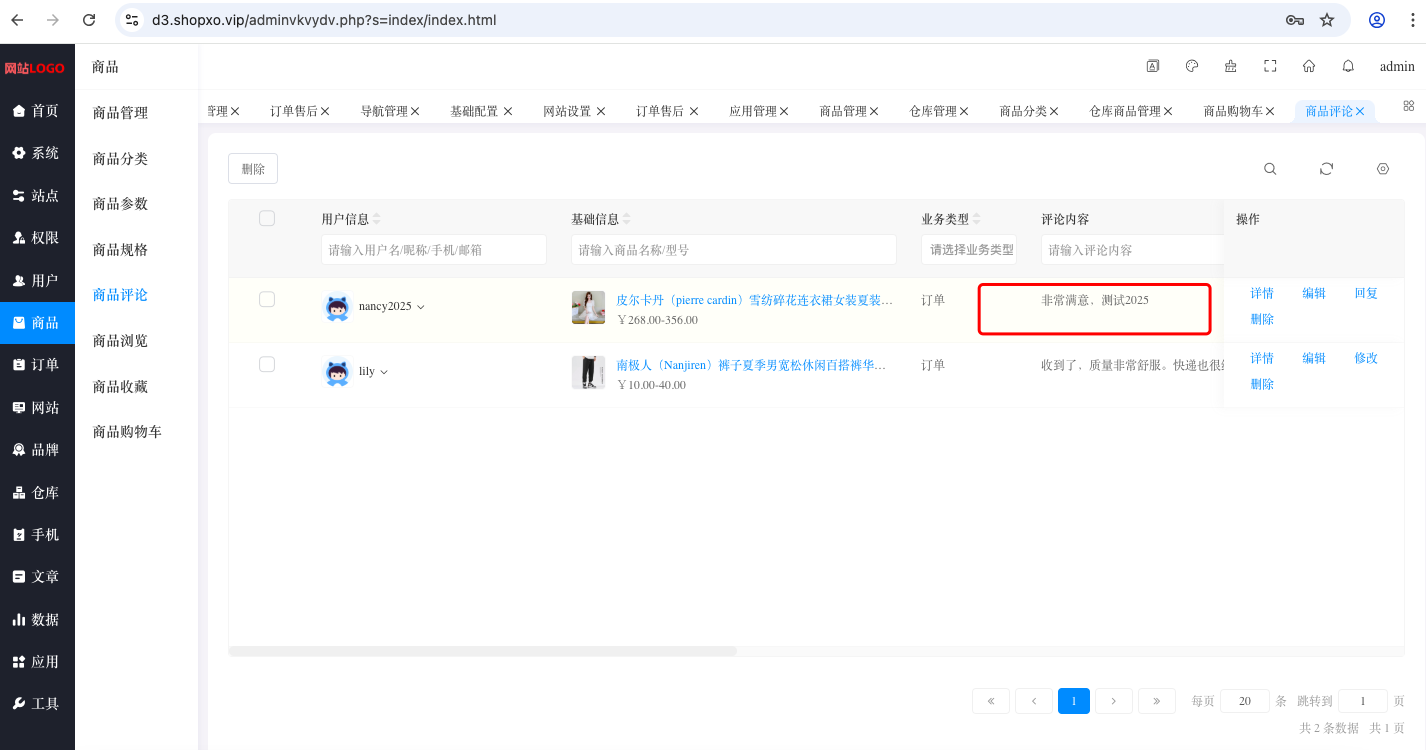This screenshot has height=750, width=1426.
Task: Click the 用户信息 search input
Action: (x=434, y=250)
